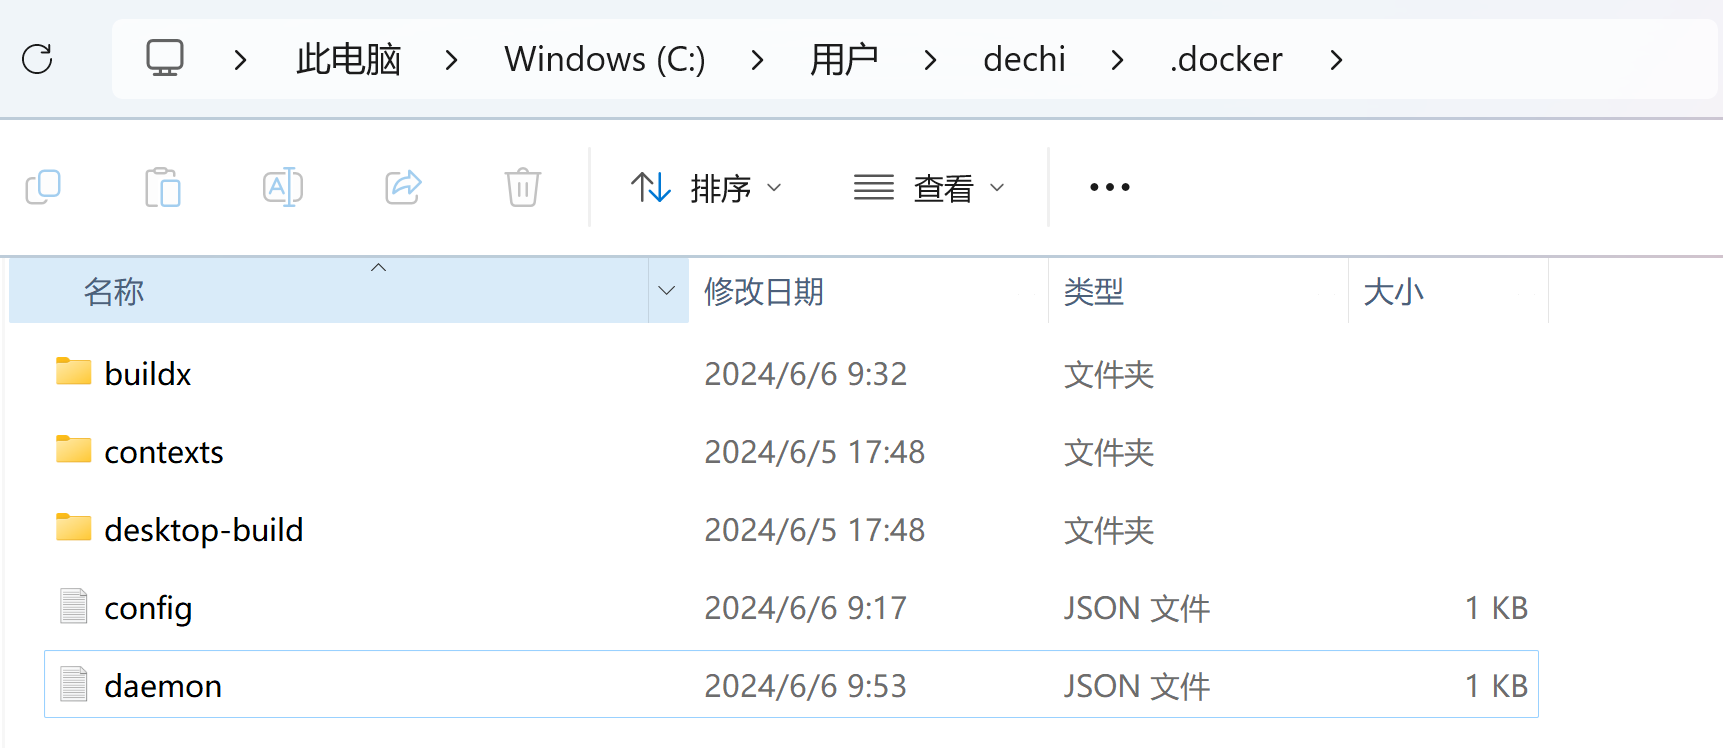
Task: Sort by 类型 column header
Action: pyautogui.click(x=1094, y=292)
